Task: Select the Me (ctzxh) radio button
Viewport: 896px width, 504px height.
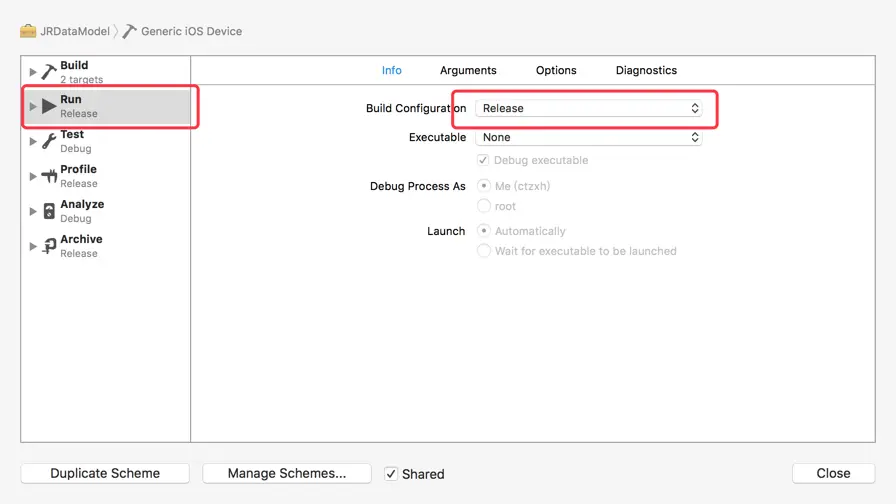Action: [x=483, y=186]
